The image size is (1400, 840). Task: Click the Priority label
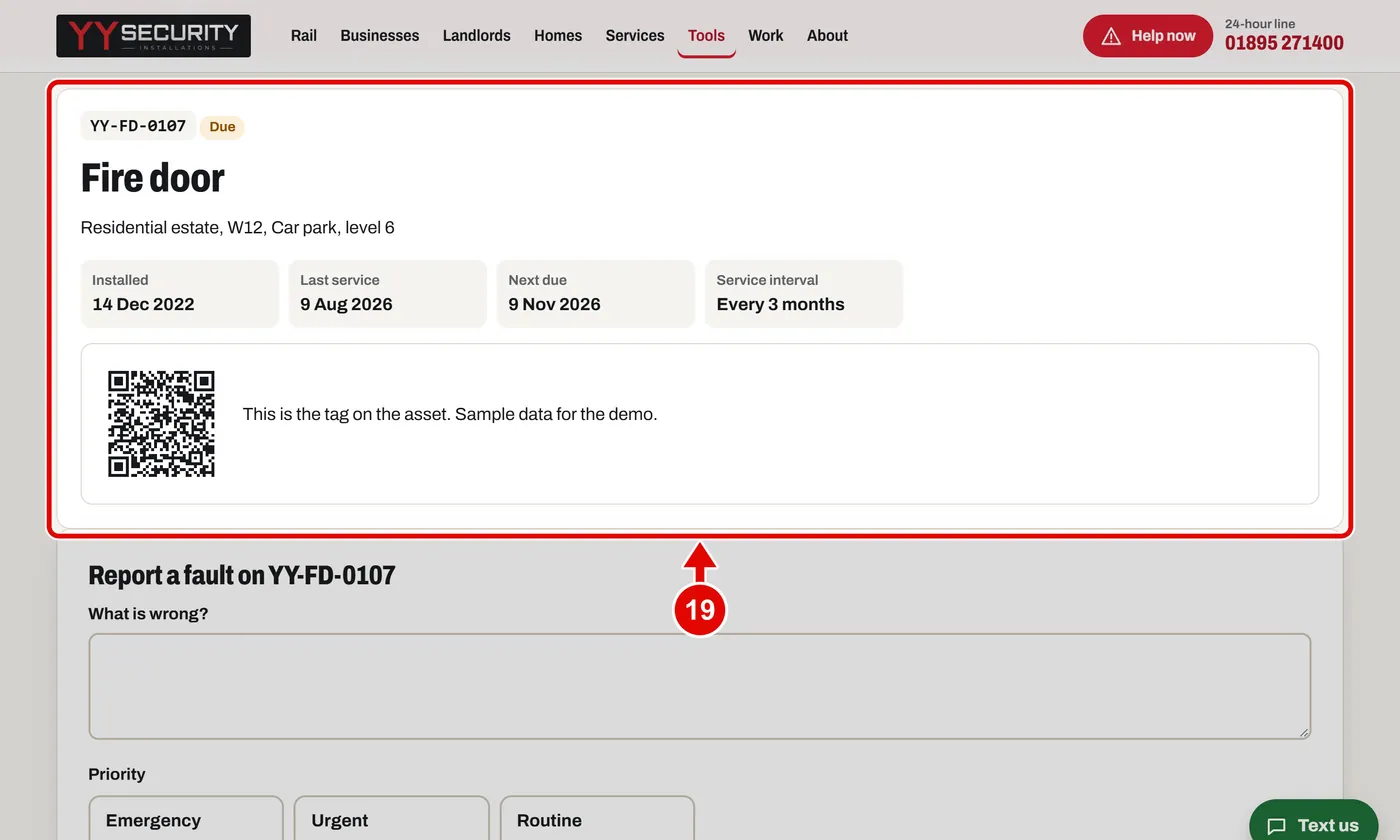117,775
